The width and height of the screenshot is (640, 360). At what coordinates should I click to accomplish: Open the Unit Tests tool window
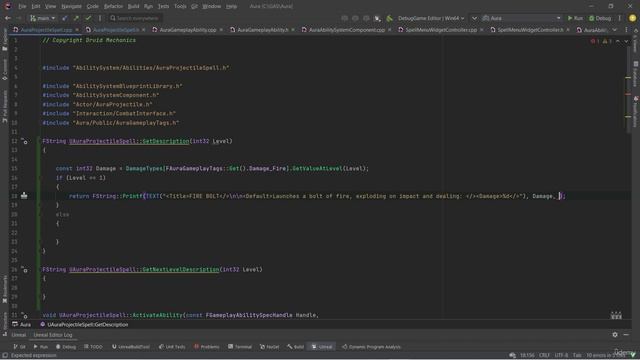(x=172, y=347)
